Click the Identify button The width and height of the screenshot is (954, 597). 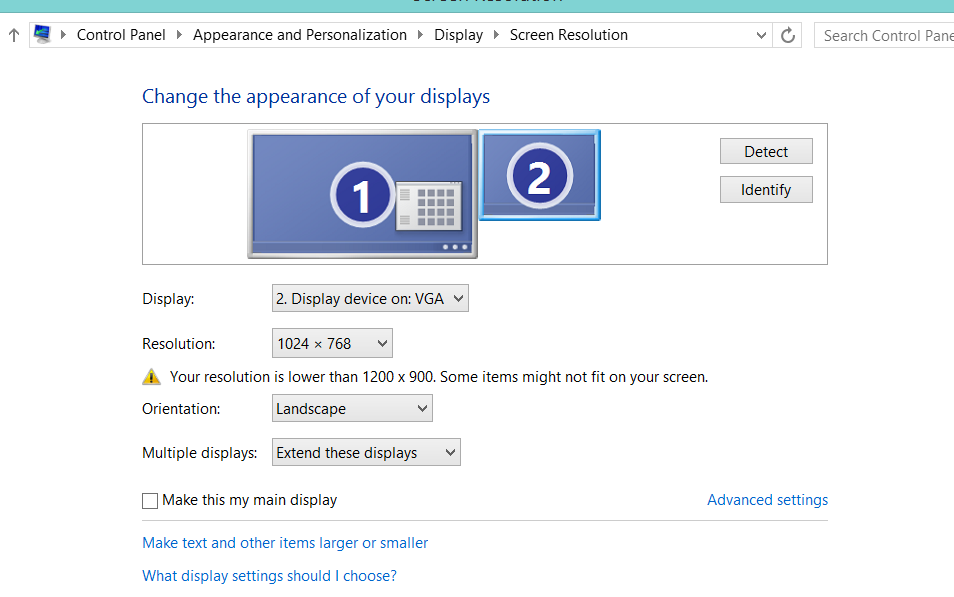[x=766, y=190]
